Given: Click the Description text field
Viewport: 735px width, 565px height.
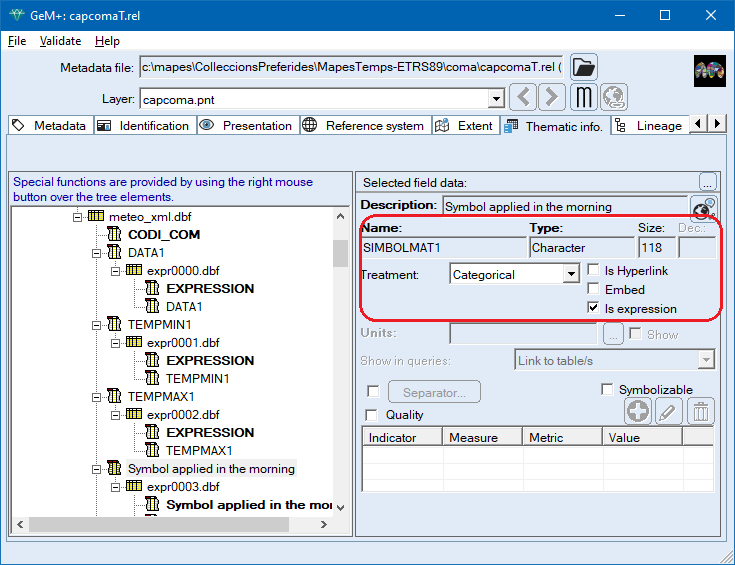Looking at the screenshot, I should [564, 207].
